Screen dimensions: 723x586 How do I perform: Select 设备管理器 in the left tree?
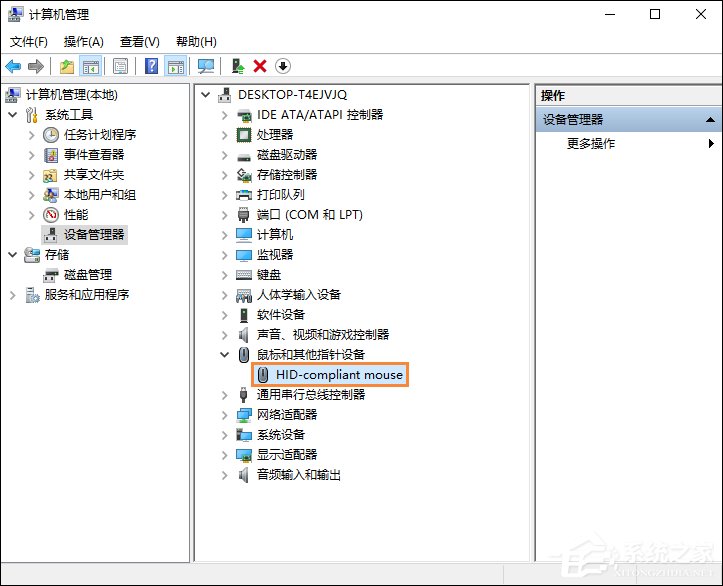click(94, 235)
